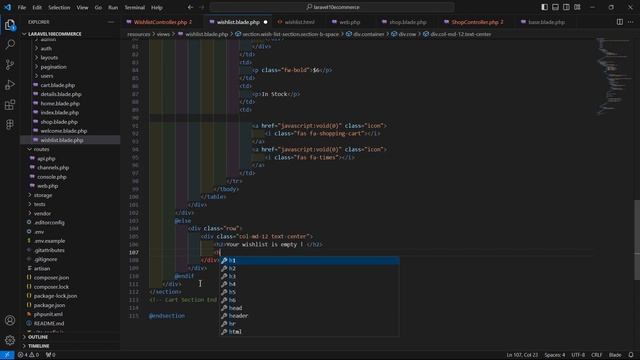The width and height of the screenshot is (640, 360).
Task: Toggle the primary side bar
Action: point(544,7)
